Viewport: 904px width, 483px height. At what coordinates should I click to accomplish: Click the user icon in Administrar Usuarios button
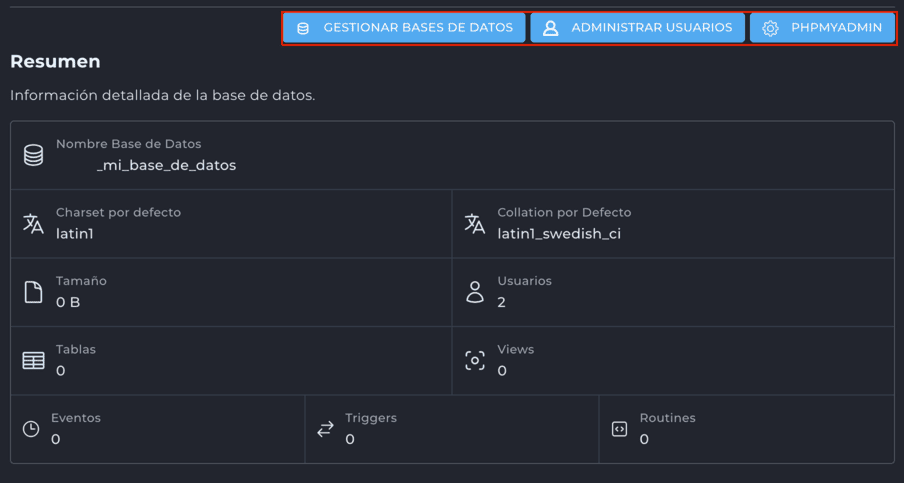(x=550, y=28)
